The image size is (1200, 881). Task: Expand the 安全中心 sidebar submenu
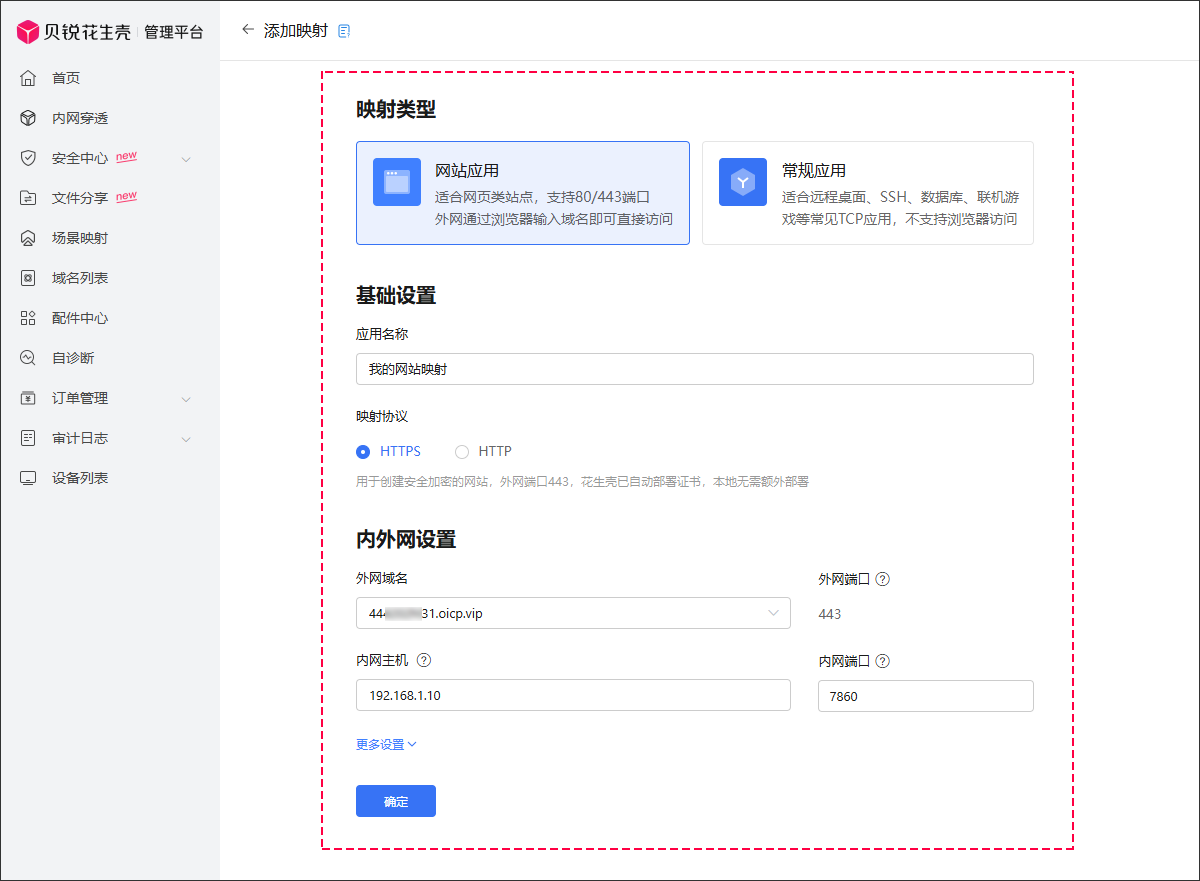(185, 158)
